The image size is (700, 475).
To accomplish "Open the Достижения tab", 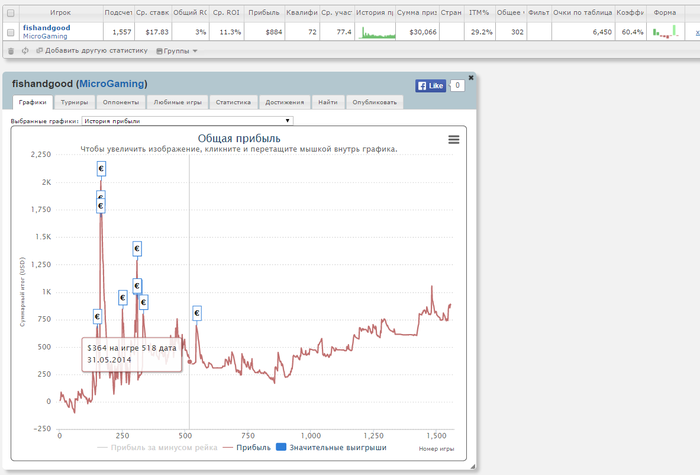I will [x=284, y=102].
